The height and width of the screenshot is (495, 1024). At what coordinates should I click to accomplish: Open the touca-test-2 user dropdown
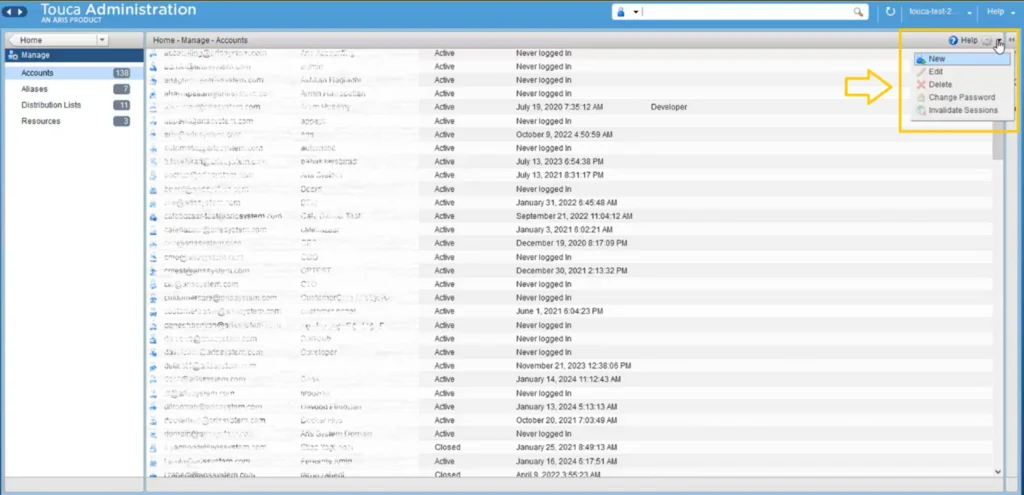[940, 12]
